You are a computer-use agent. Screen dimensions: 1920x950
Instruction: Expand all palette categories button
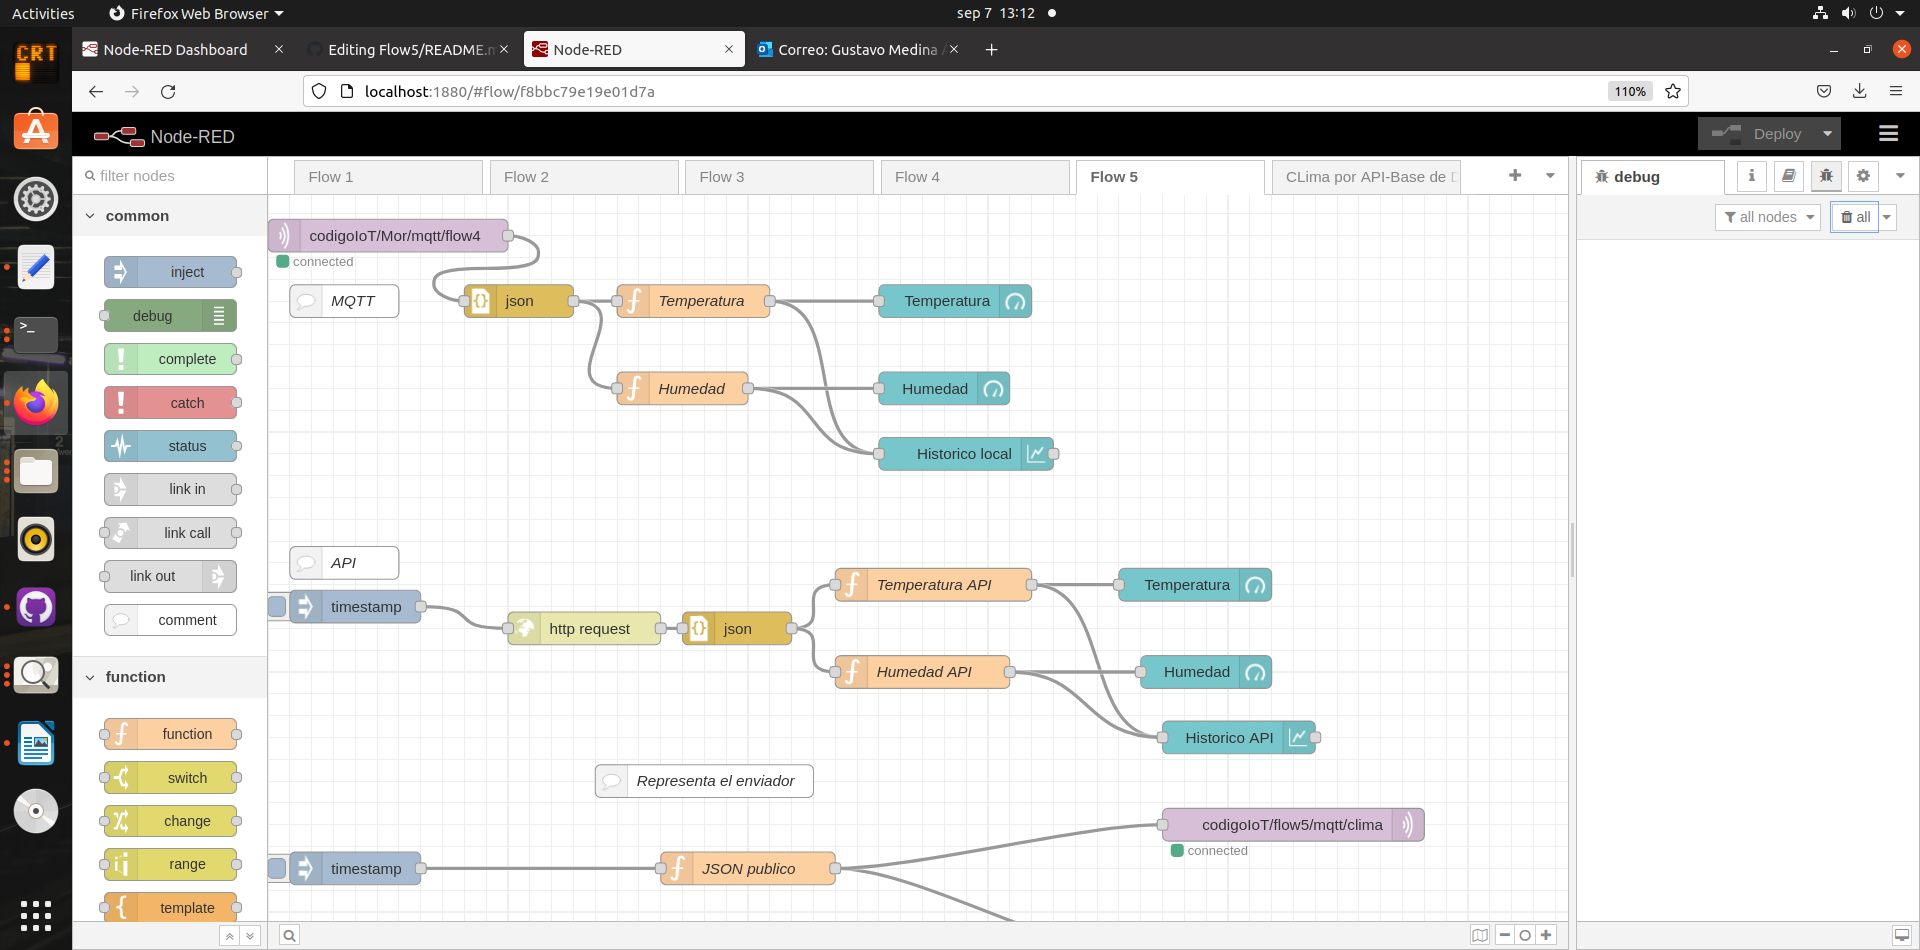click(250, 935)
